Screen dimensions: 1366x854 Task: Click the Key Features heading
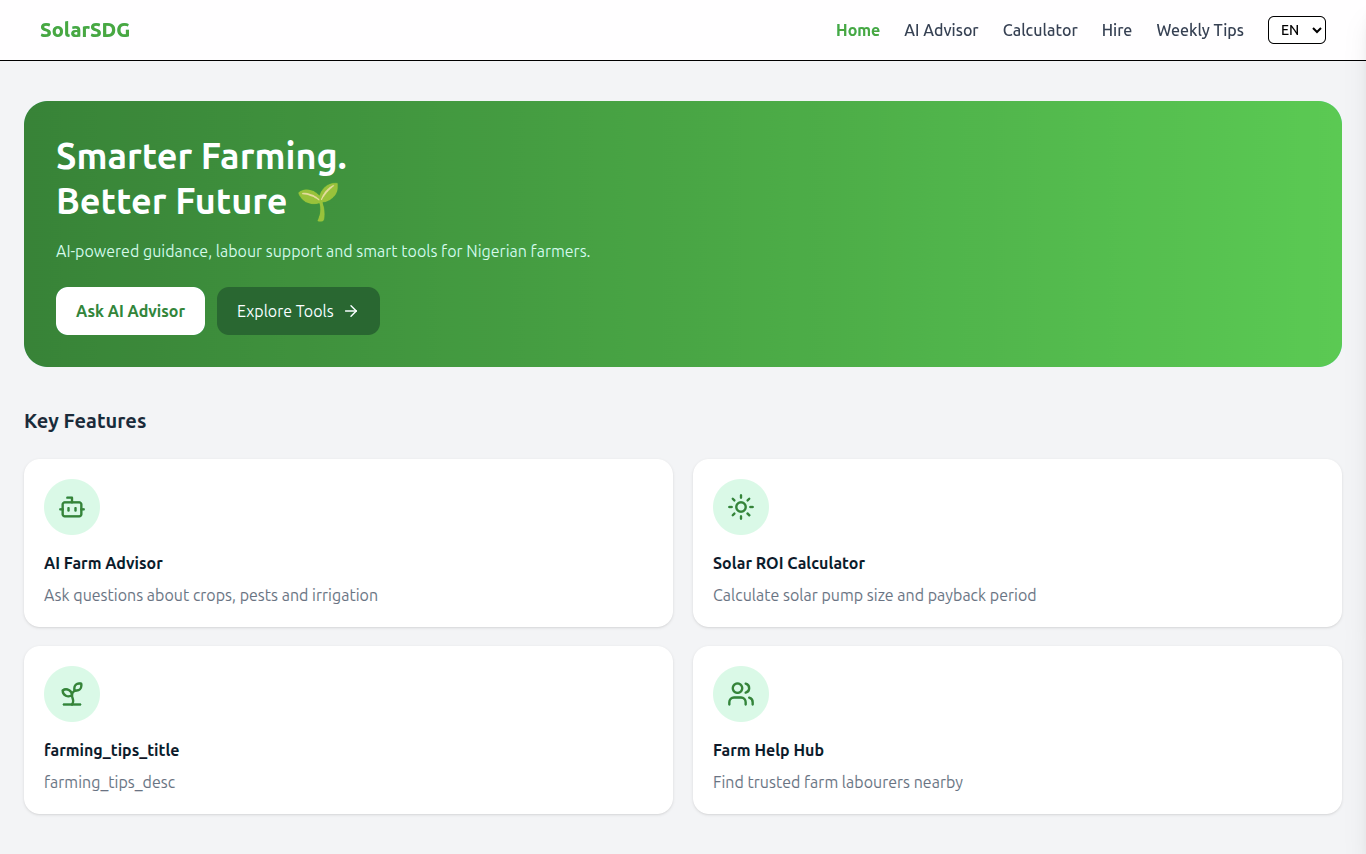(85, 421)
